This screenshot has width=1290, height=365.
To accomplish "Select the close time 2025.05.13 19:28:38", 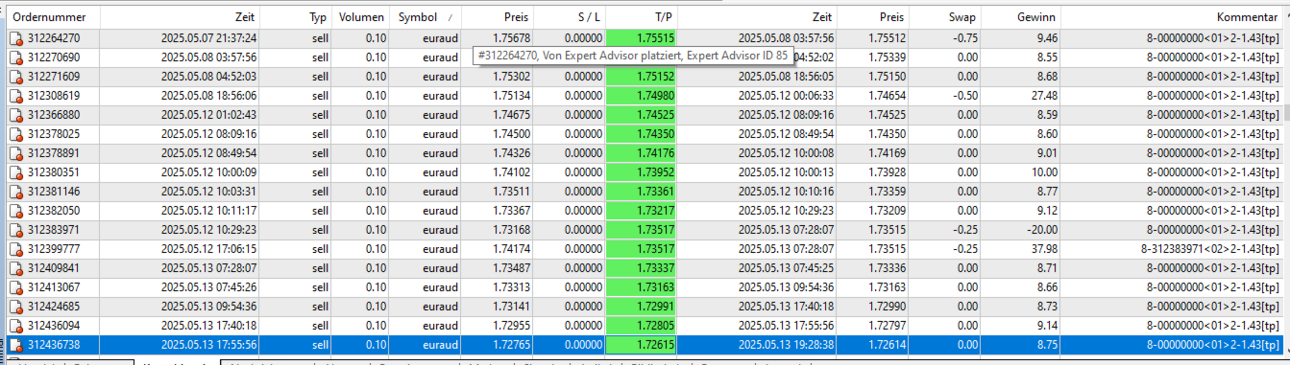I will pyautogui.click(x=786, y=345).
